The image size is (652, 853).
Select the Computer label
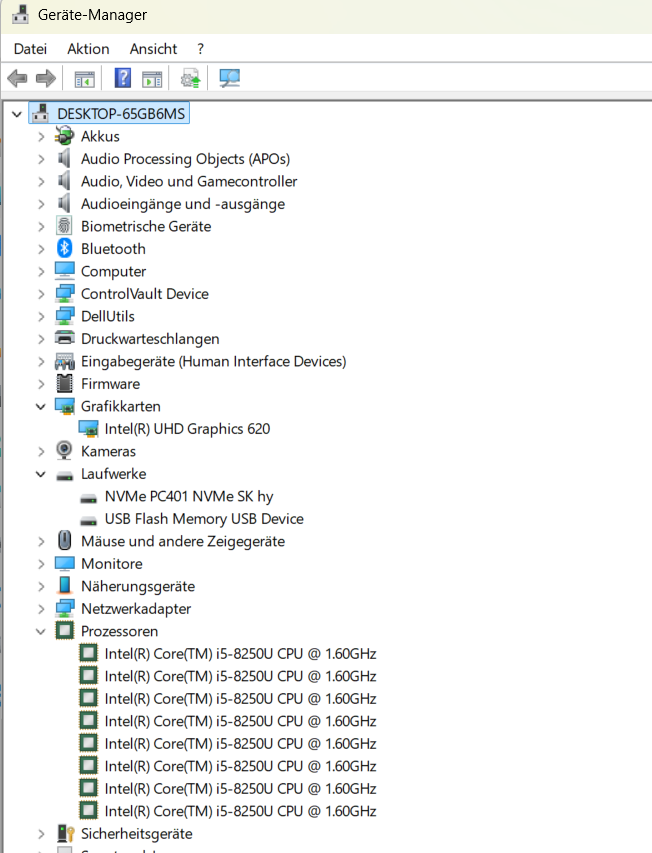[x=113, y=271]
